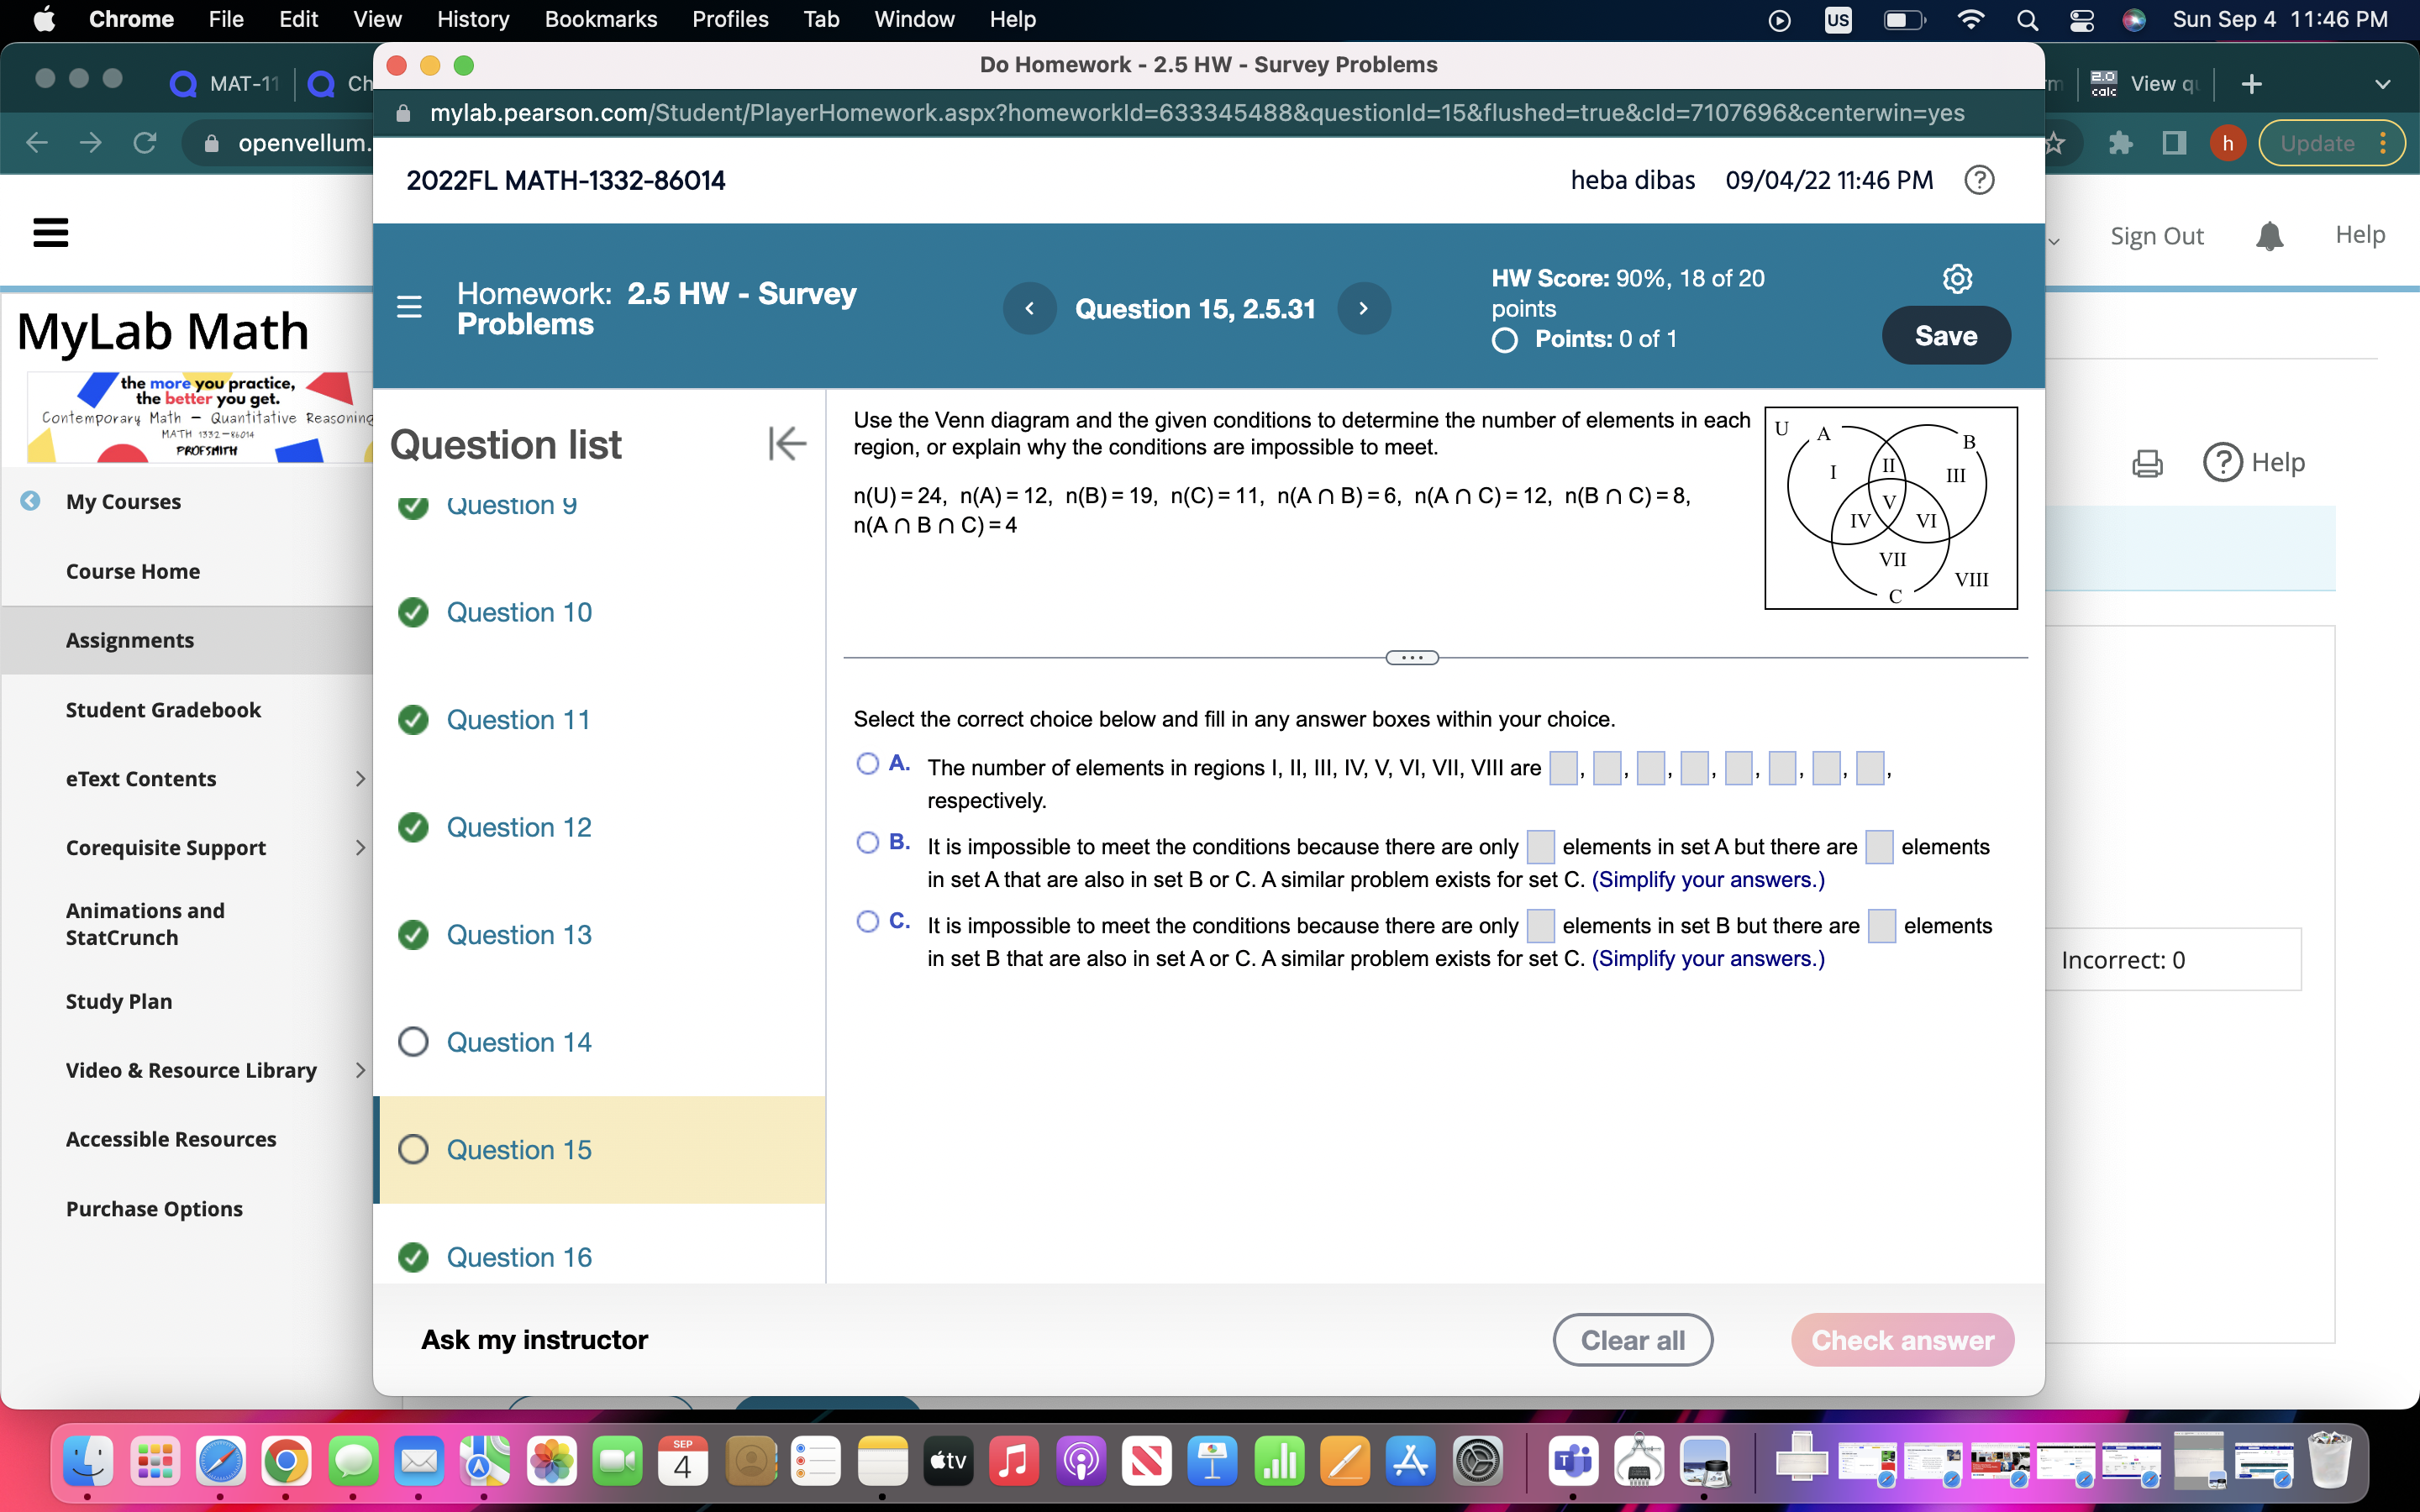Open the Bookmarks menu in the menu bar
2420x1512 pixels.
tap(601, 19)
